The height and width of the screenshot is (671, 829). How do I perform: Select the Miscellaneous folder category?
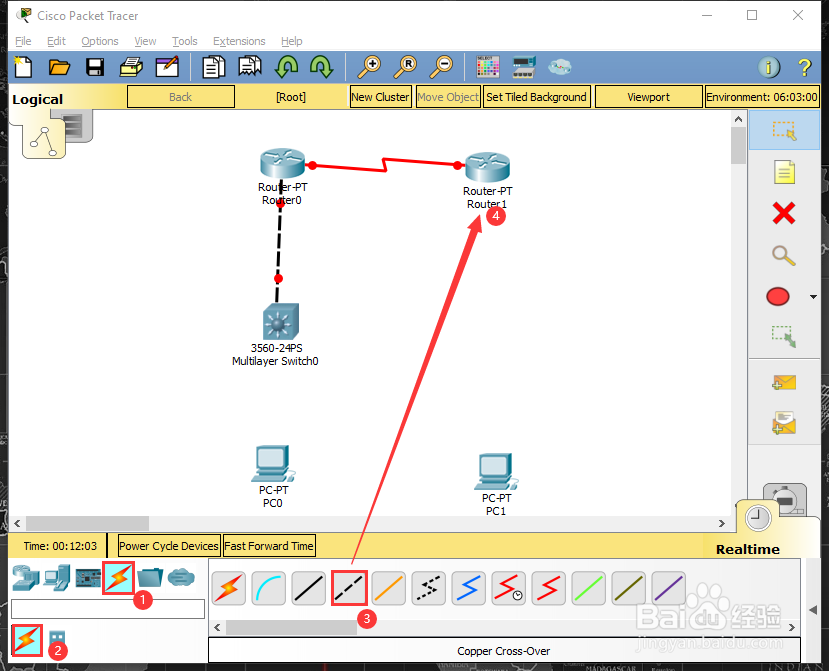point(150,577)
